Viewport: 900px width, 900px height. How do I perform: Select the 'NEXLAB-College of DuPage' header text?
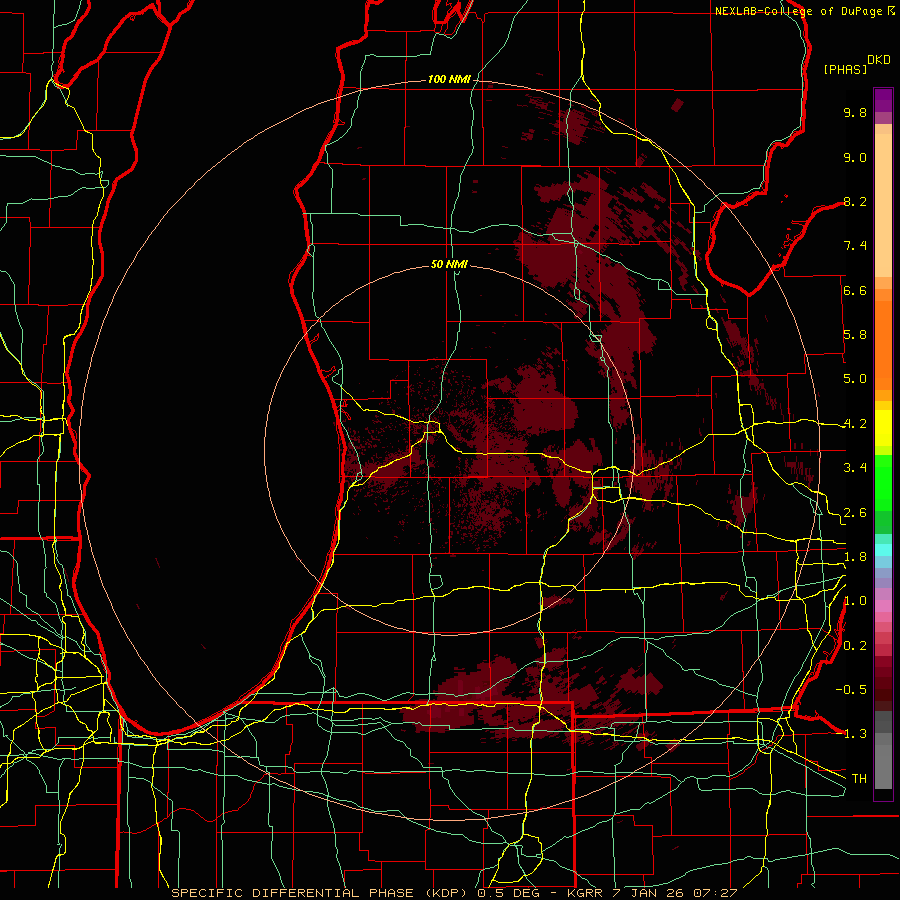pos(798,11)
